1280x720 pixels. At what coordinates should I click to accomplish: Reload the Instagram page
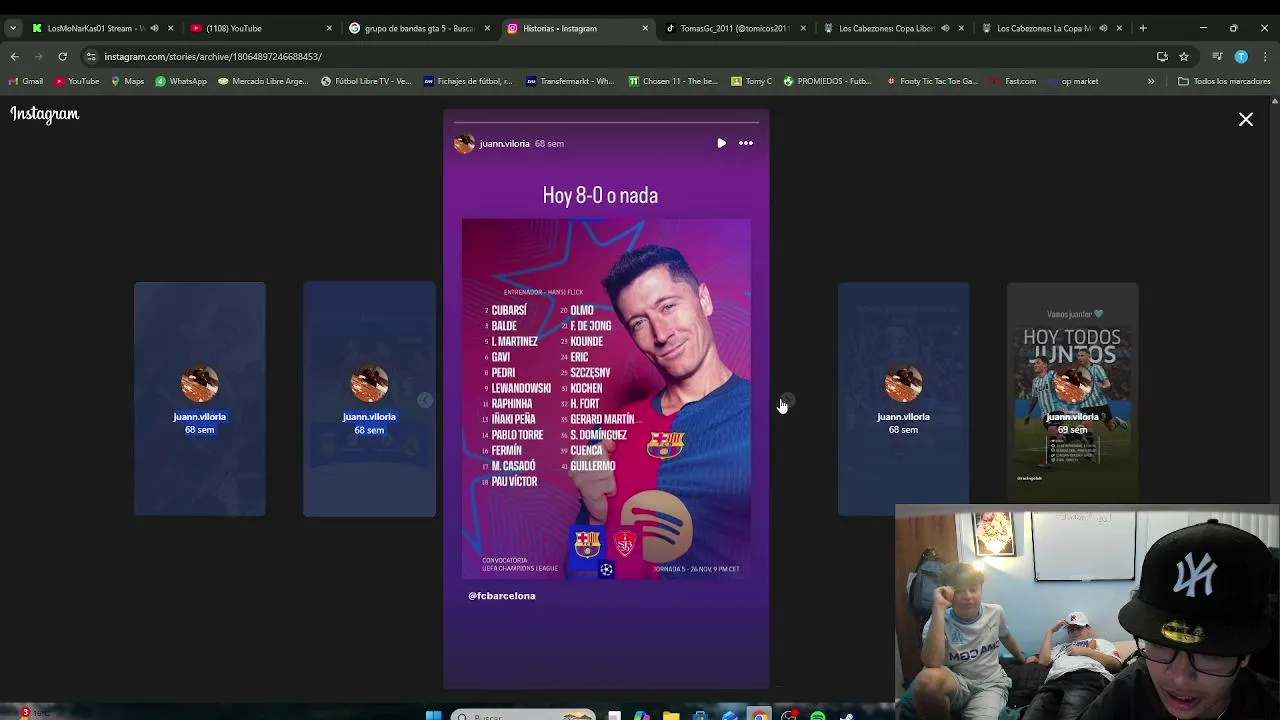point(63,57)
